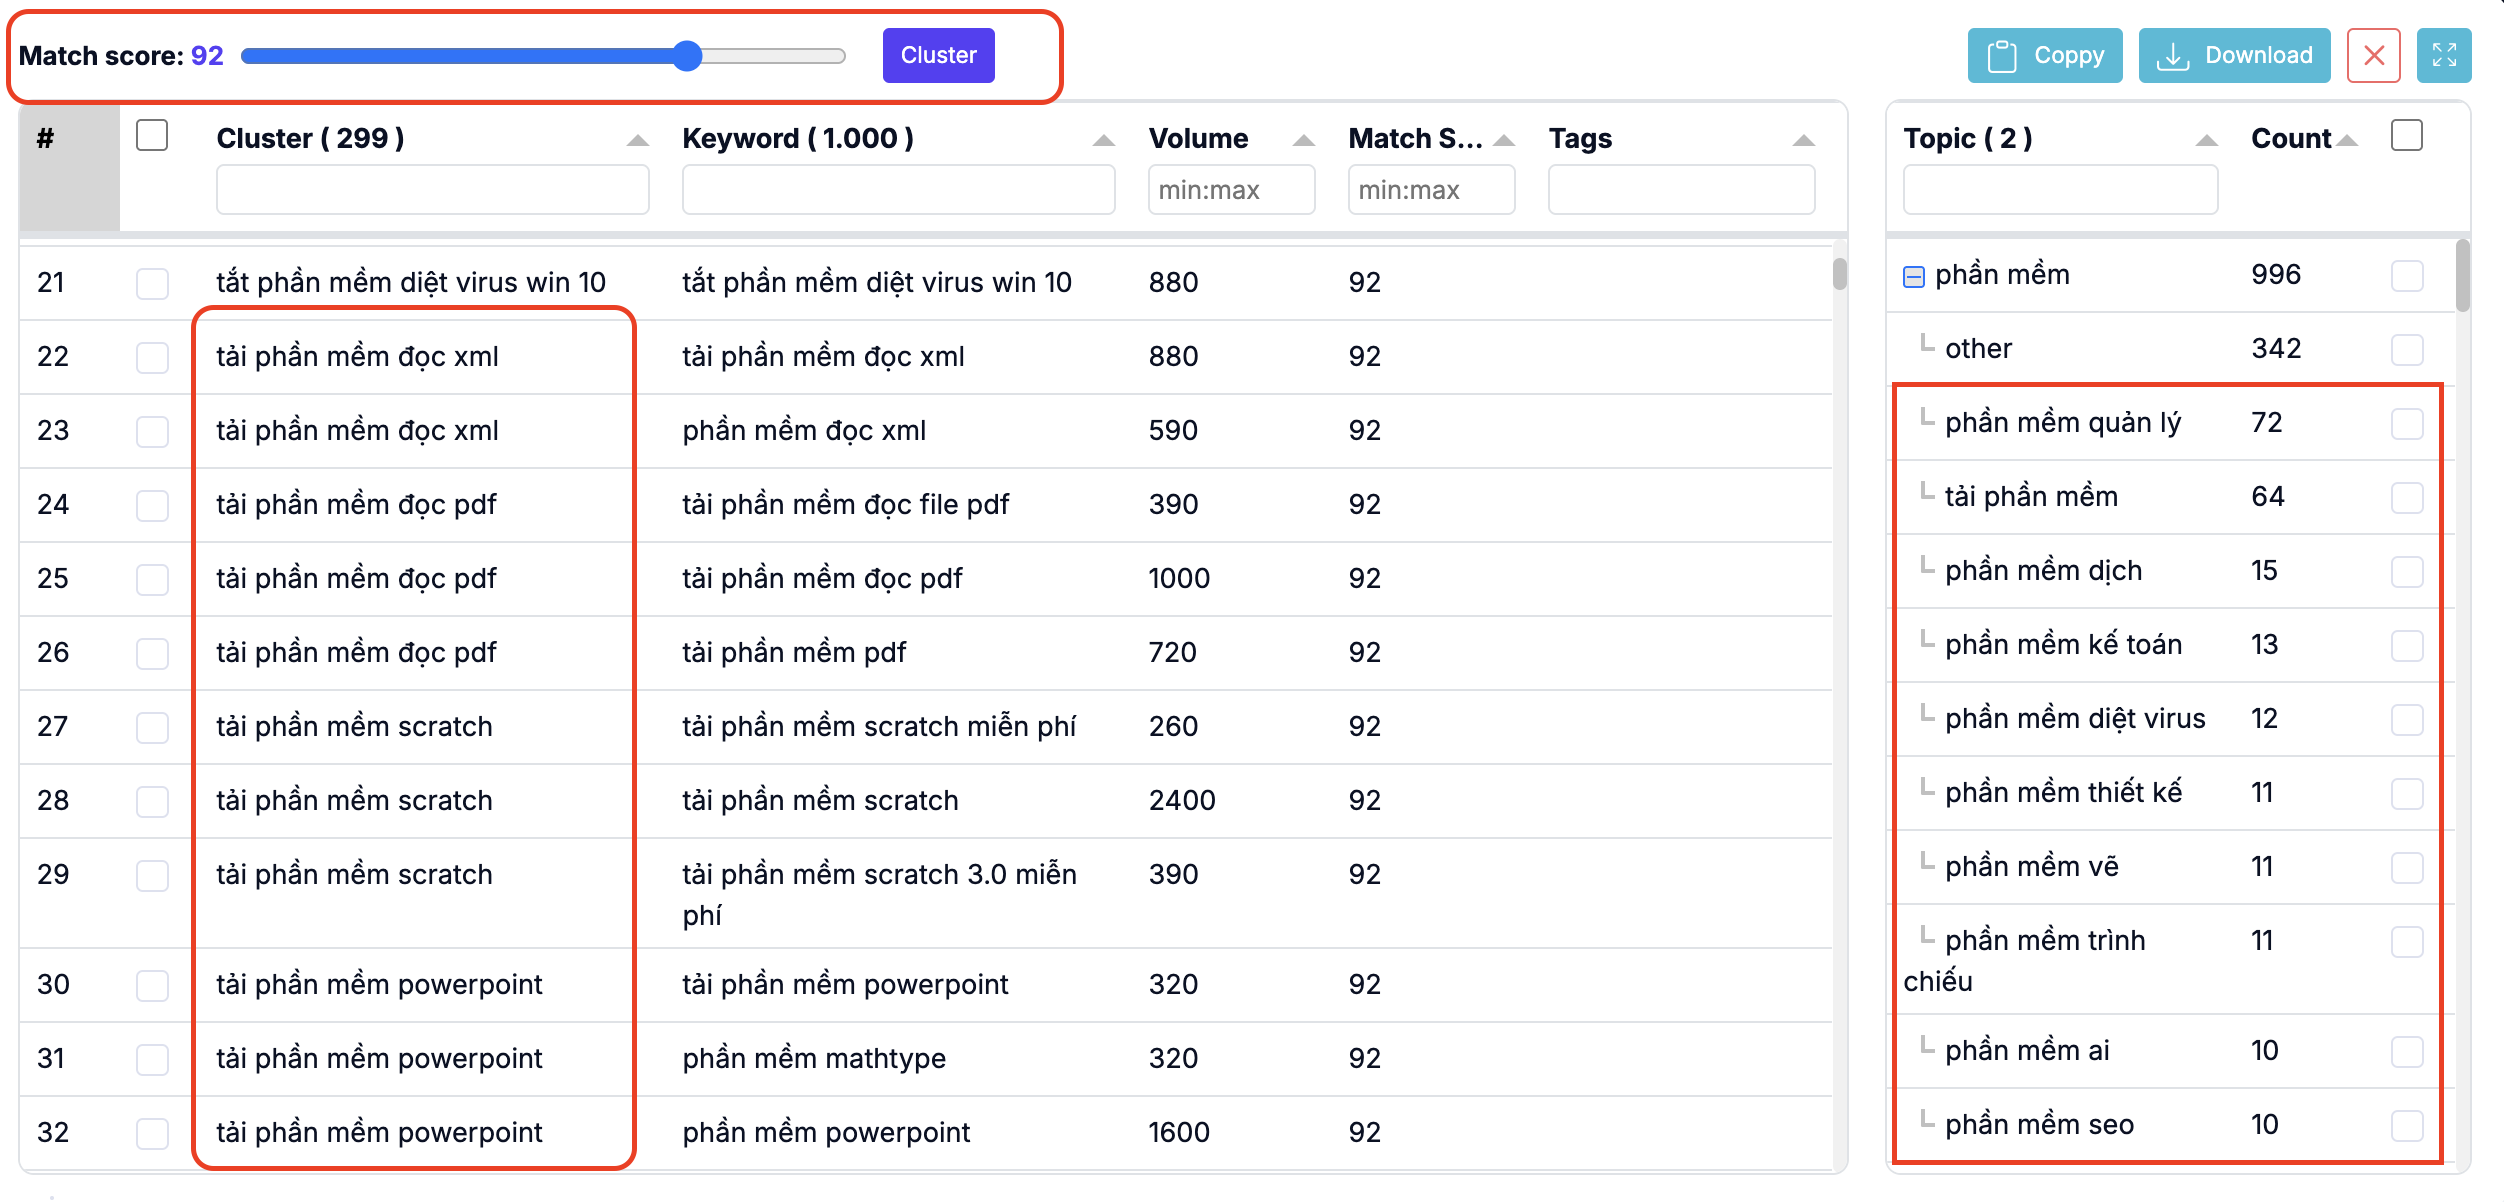Check row 25 checkbox

click(x=152, y=579)
